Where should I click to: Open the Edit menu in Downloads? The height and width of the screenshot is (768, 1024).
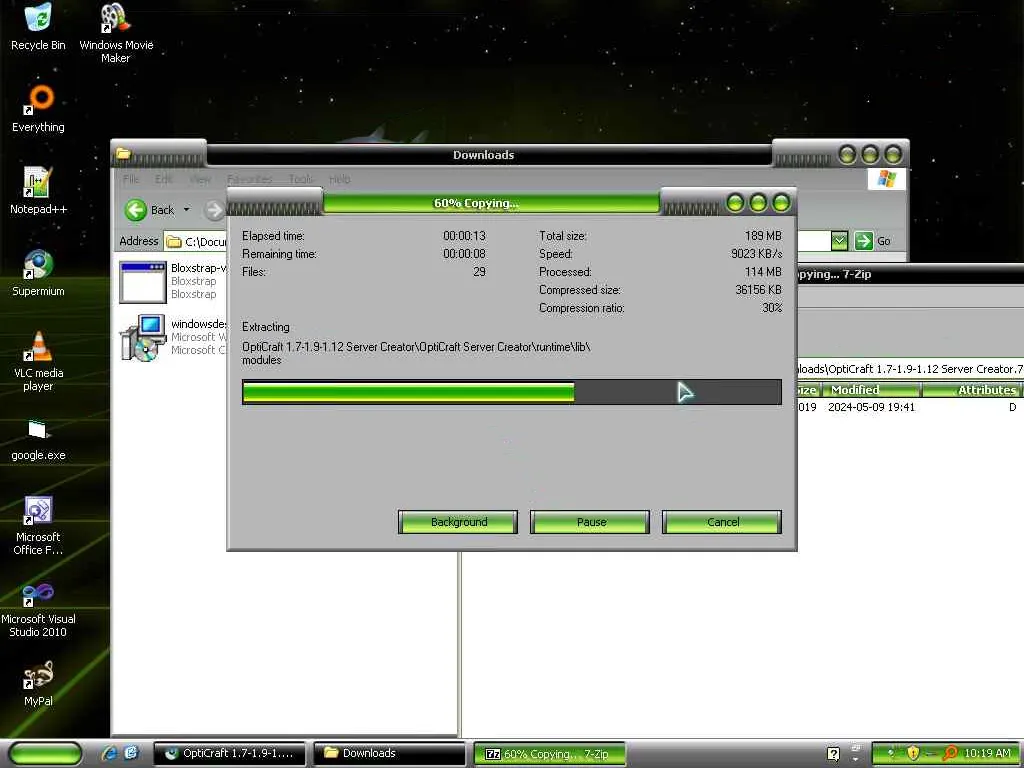163,179
